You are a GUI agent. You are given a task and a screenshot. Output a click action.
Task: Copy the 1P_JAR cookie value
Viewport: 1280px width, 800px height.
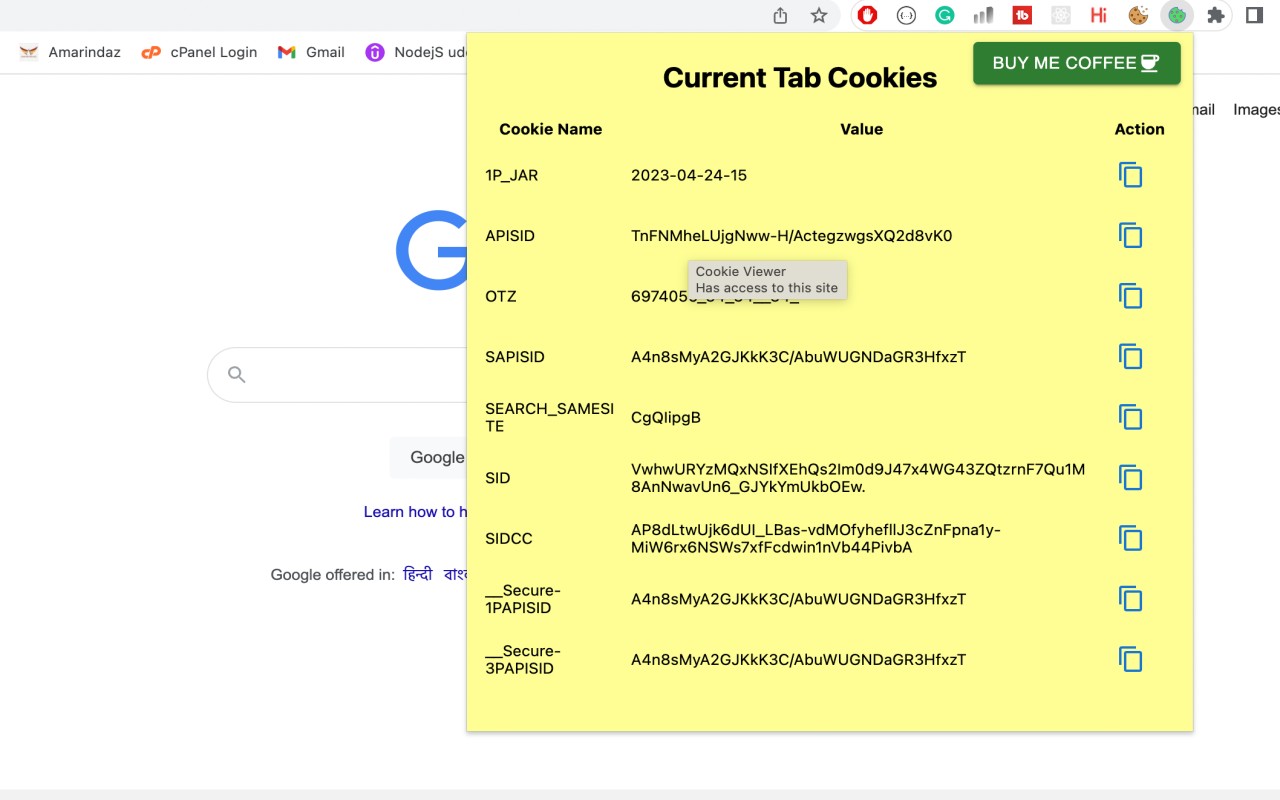point(1130,175)
